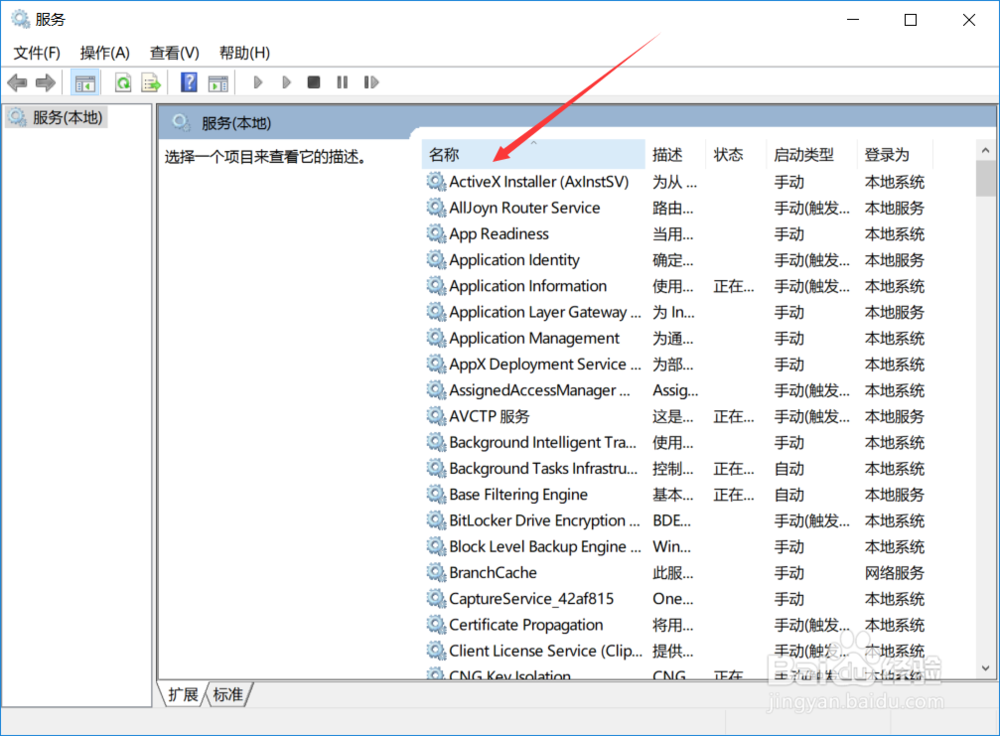The width and height of the screenshot is (1000, 736).
Task: Click the Pause service icon
Action: tap(342, 82)
